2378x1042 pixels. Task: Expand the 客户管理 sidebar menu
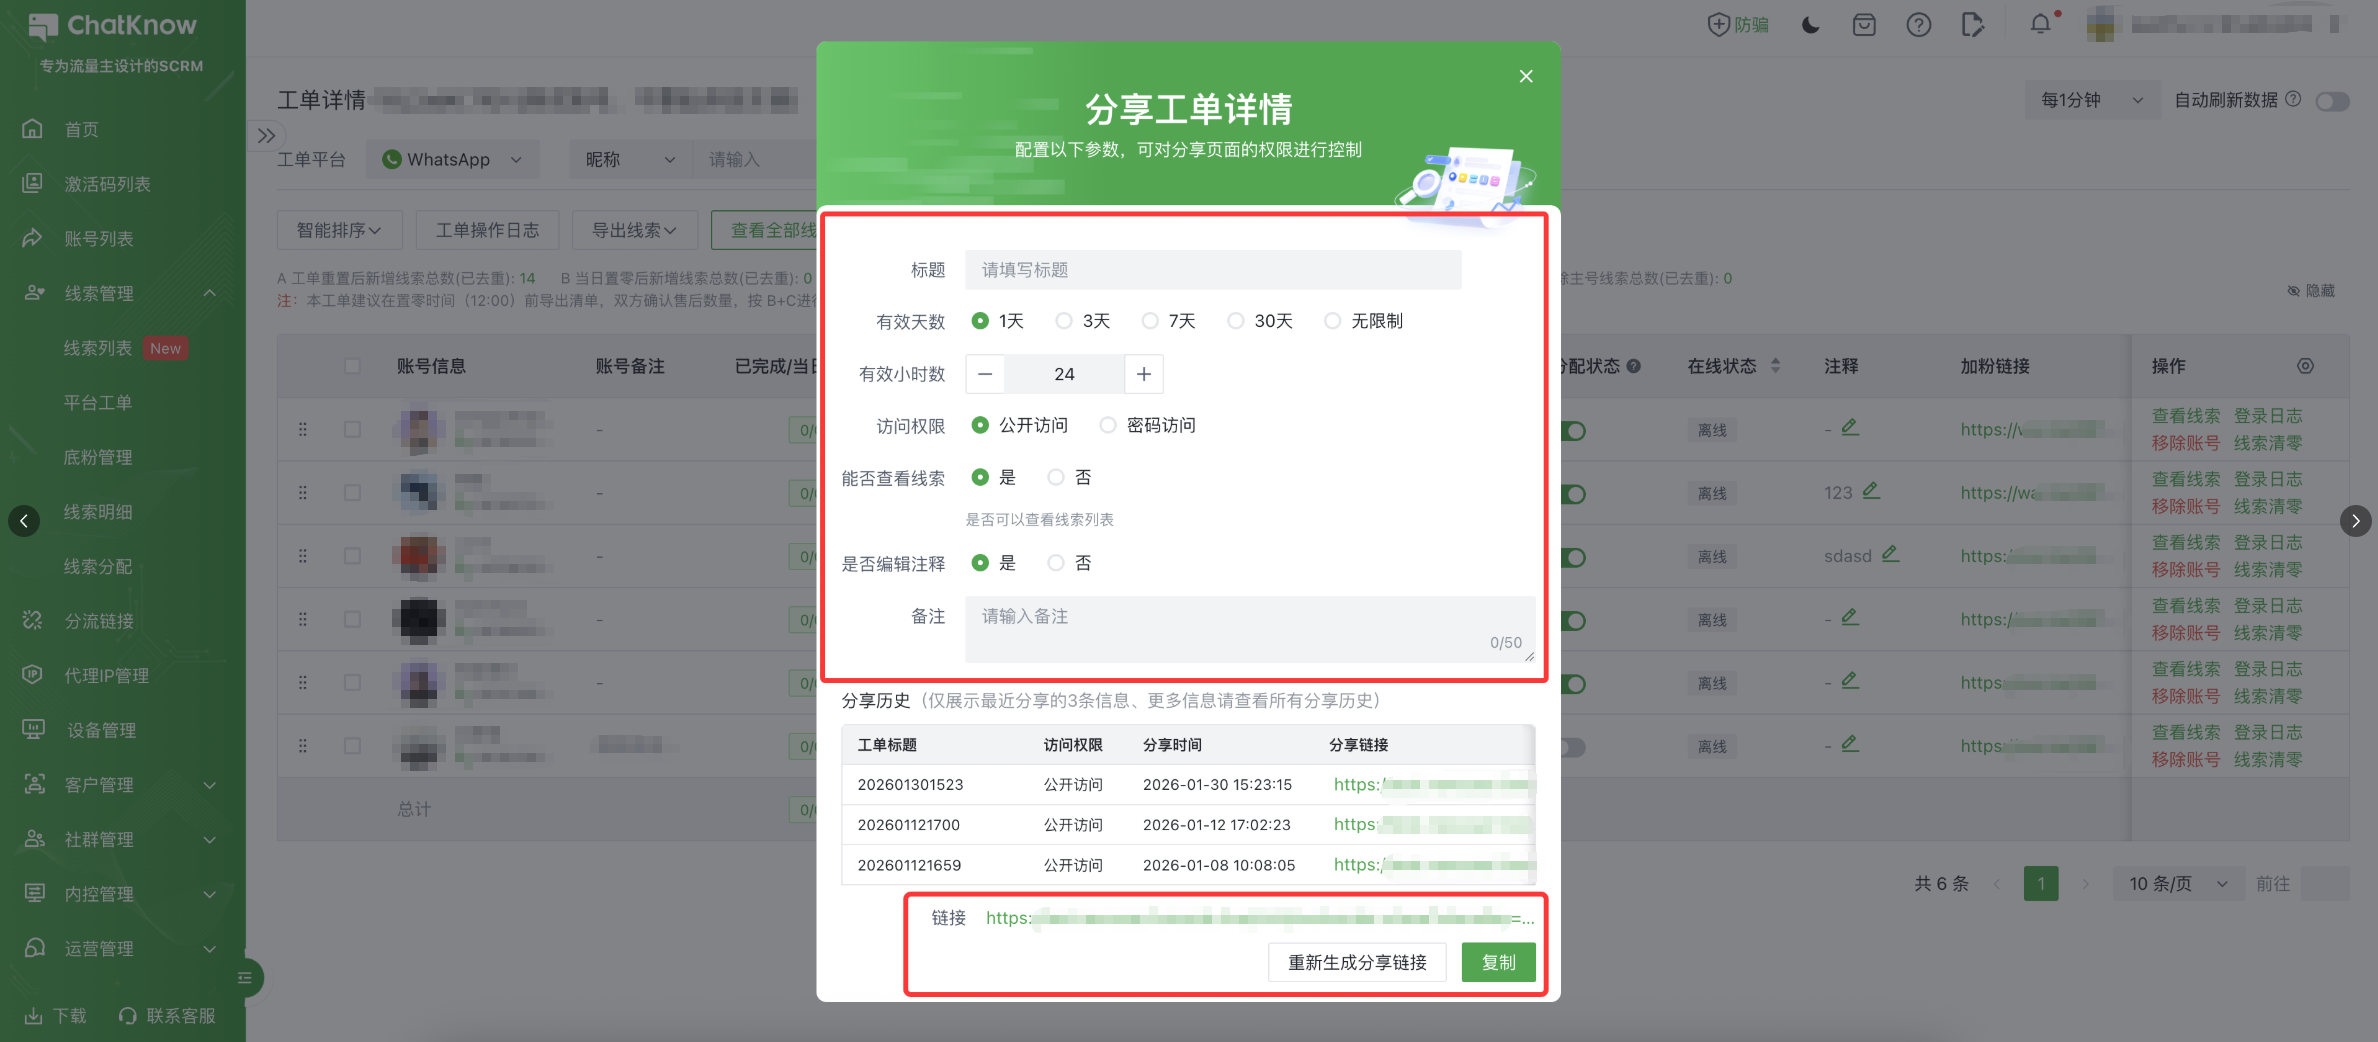coord(120,785)
